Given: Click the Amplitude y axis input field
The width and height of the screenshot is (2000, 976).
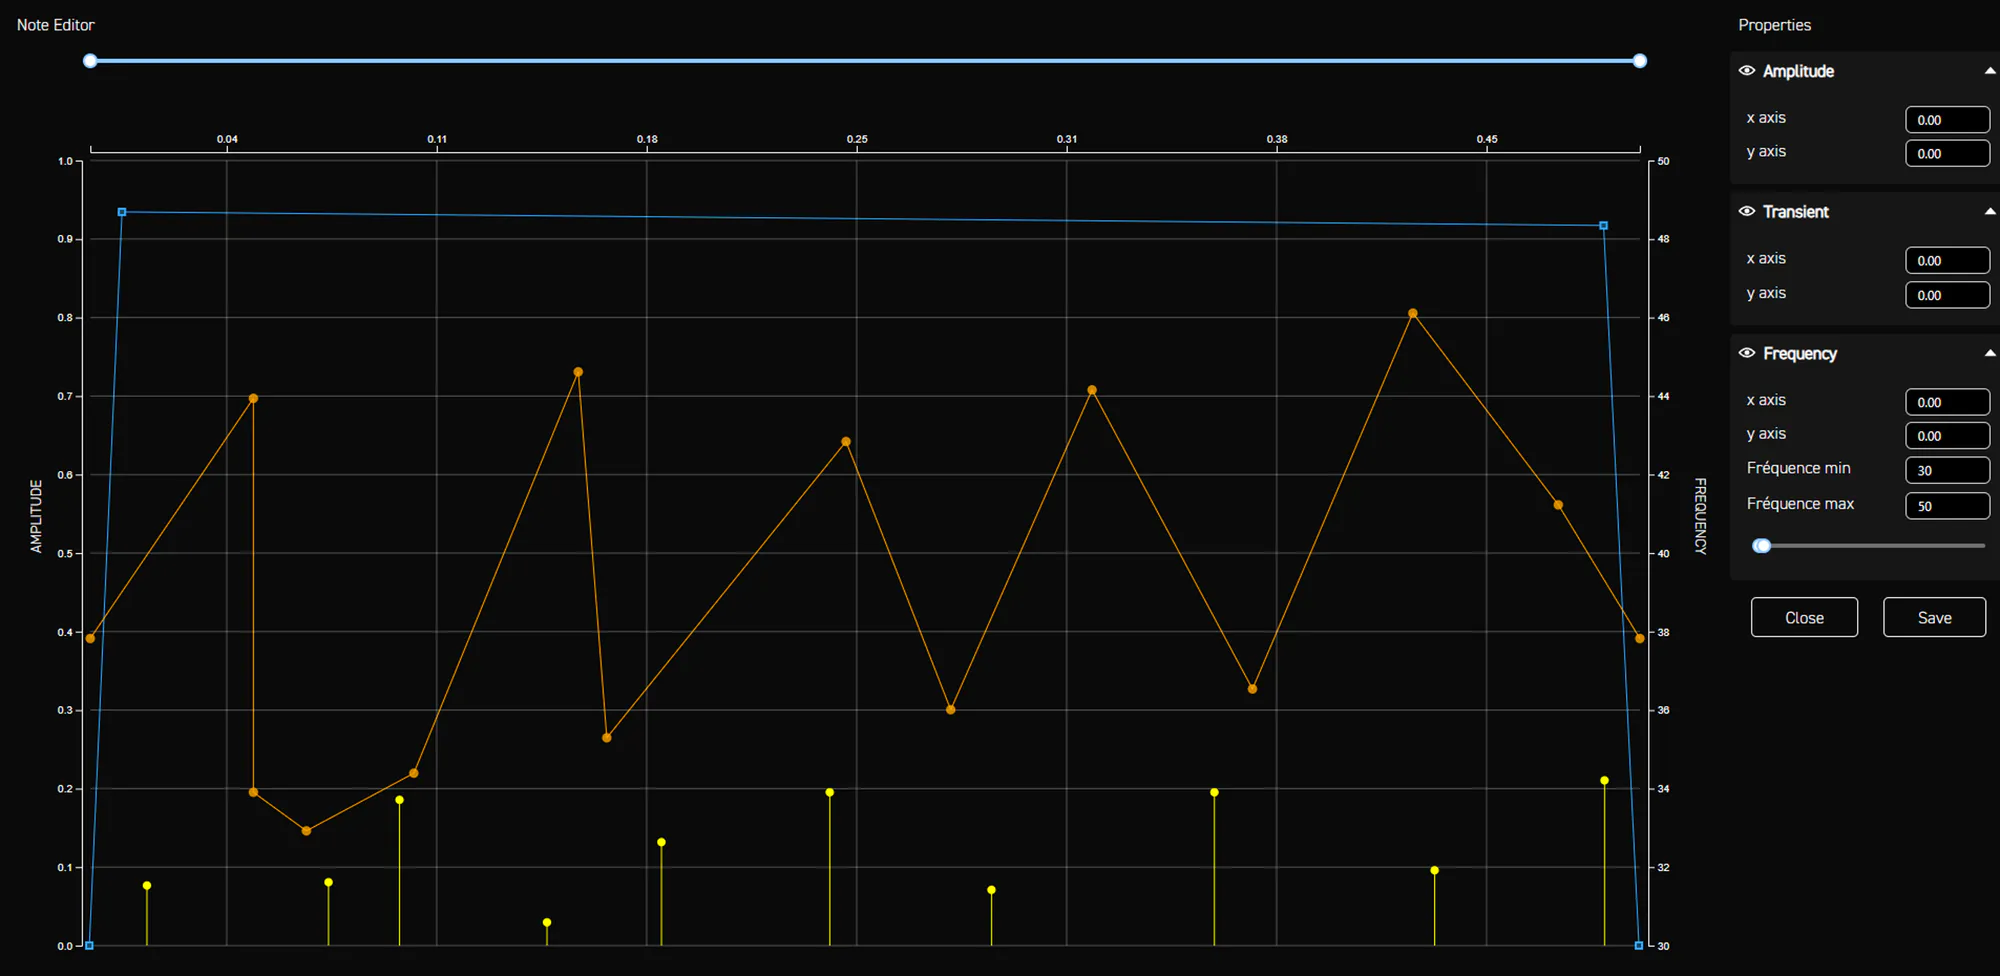Looking at the screenshot, I should pos(1947,153).
